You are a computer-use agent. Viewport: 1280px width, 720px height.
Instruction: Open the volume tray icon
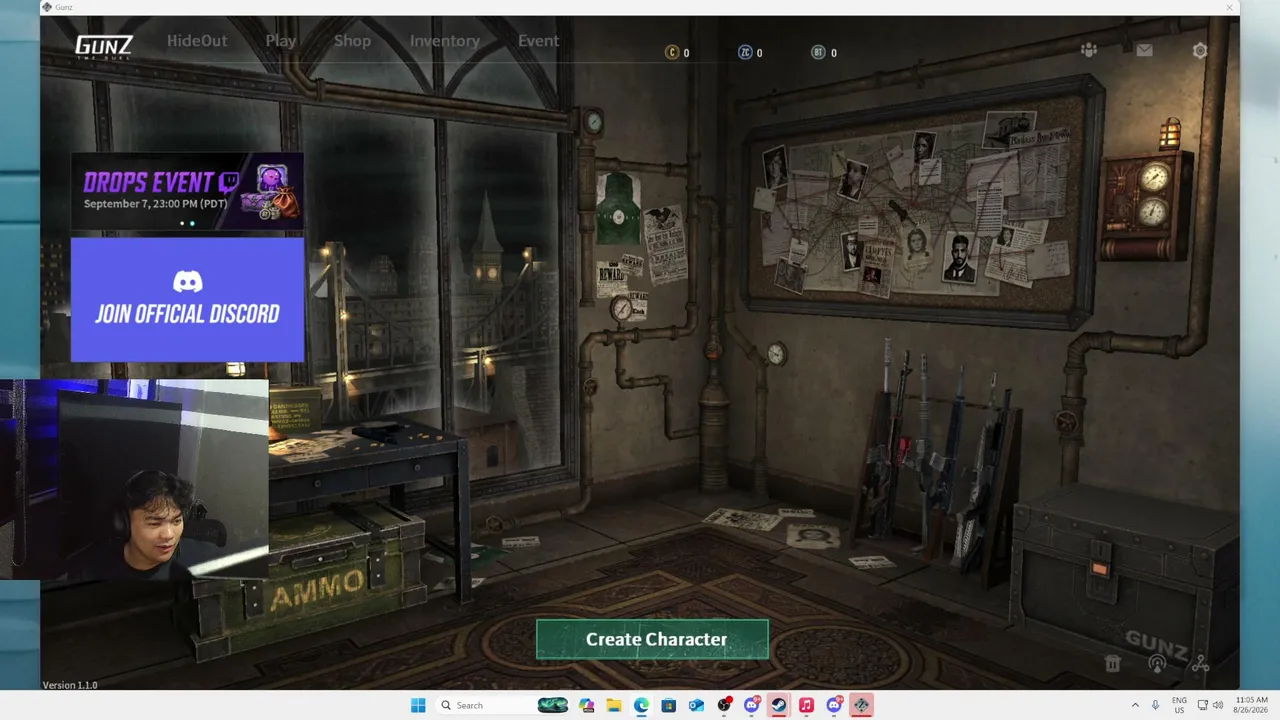[x=1218, y=705]
